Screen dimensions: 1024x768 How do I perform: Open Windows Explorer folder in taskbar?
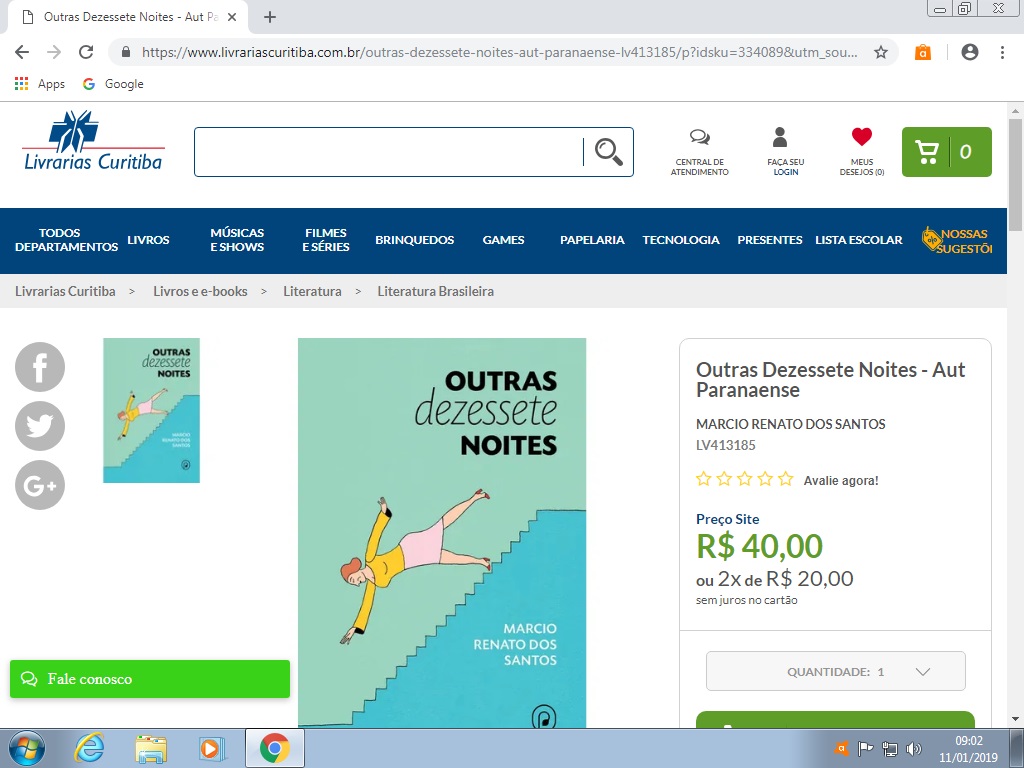pyautogui.click(x=151, y=748)
